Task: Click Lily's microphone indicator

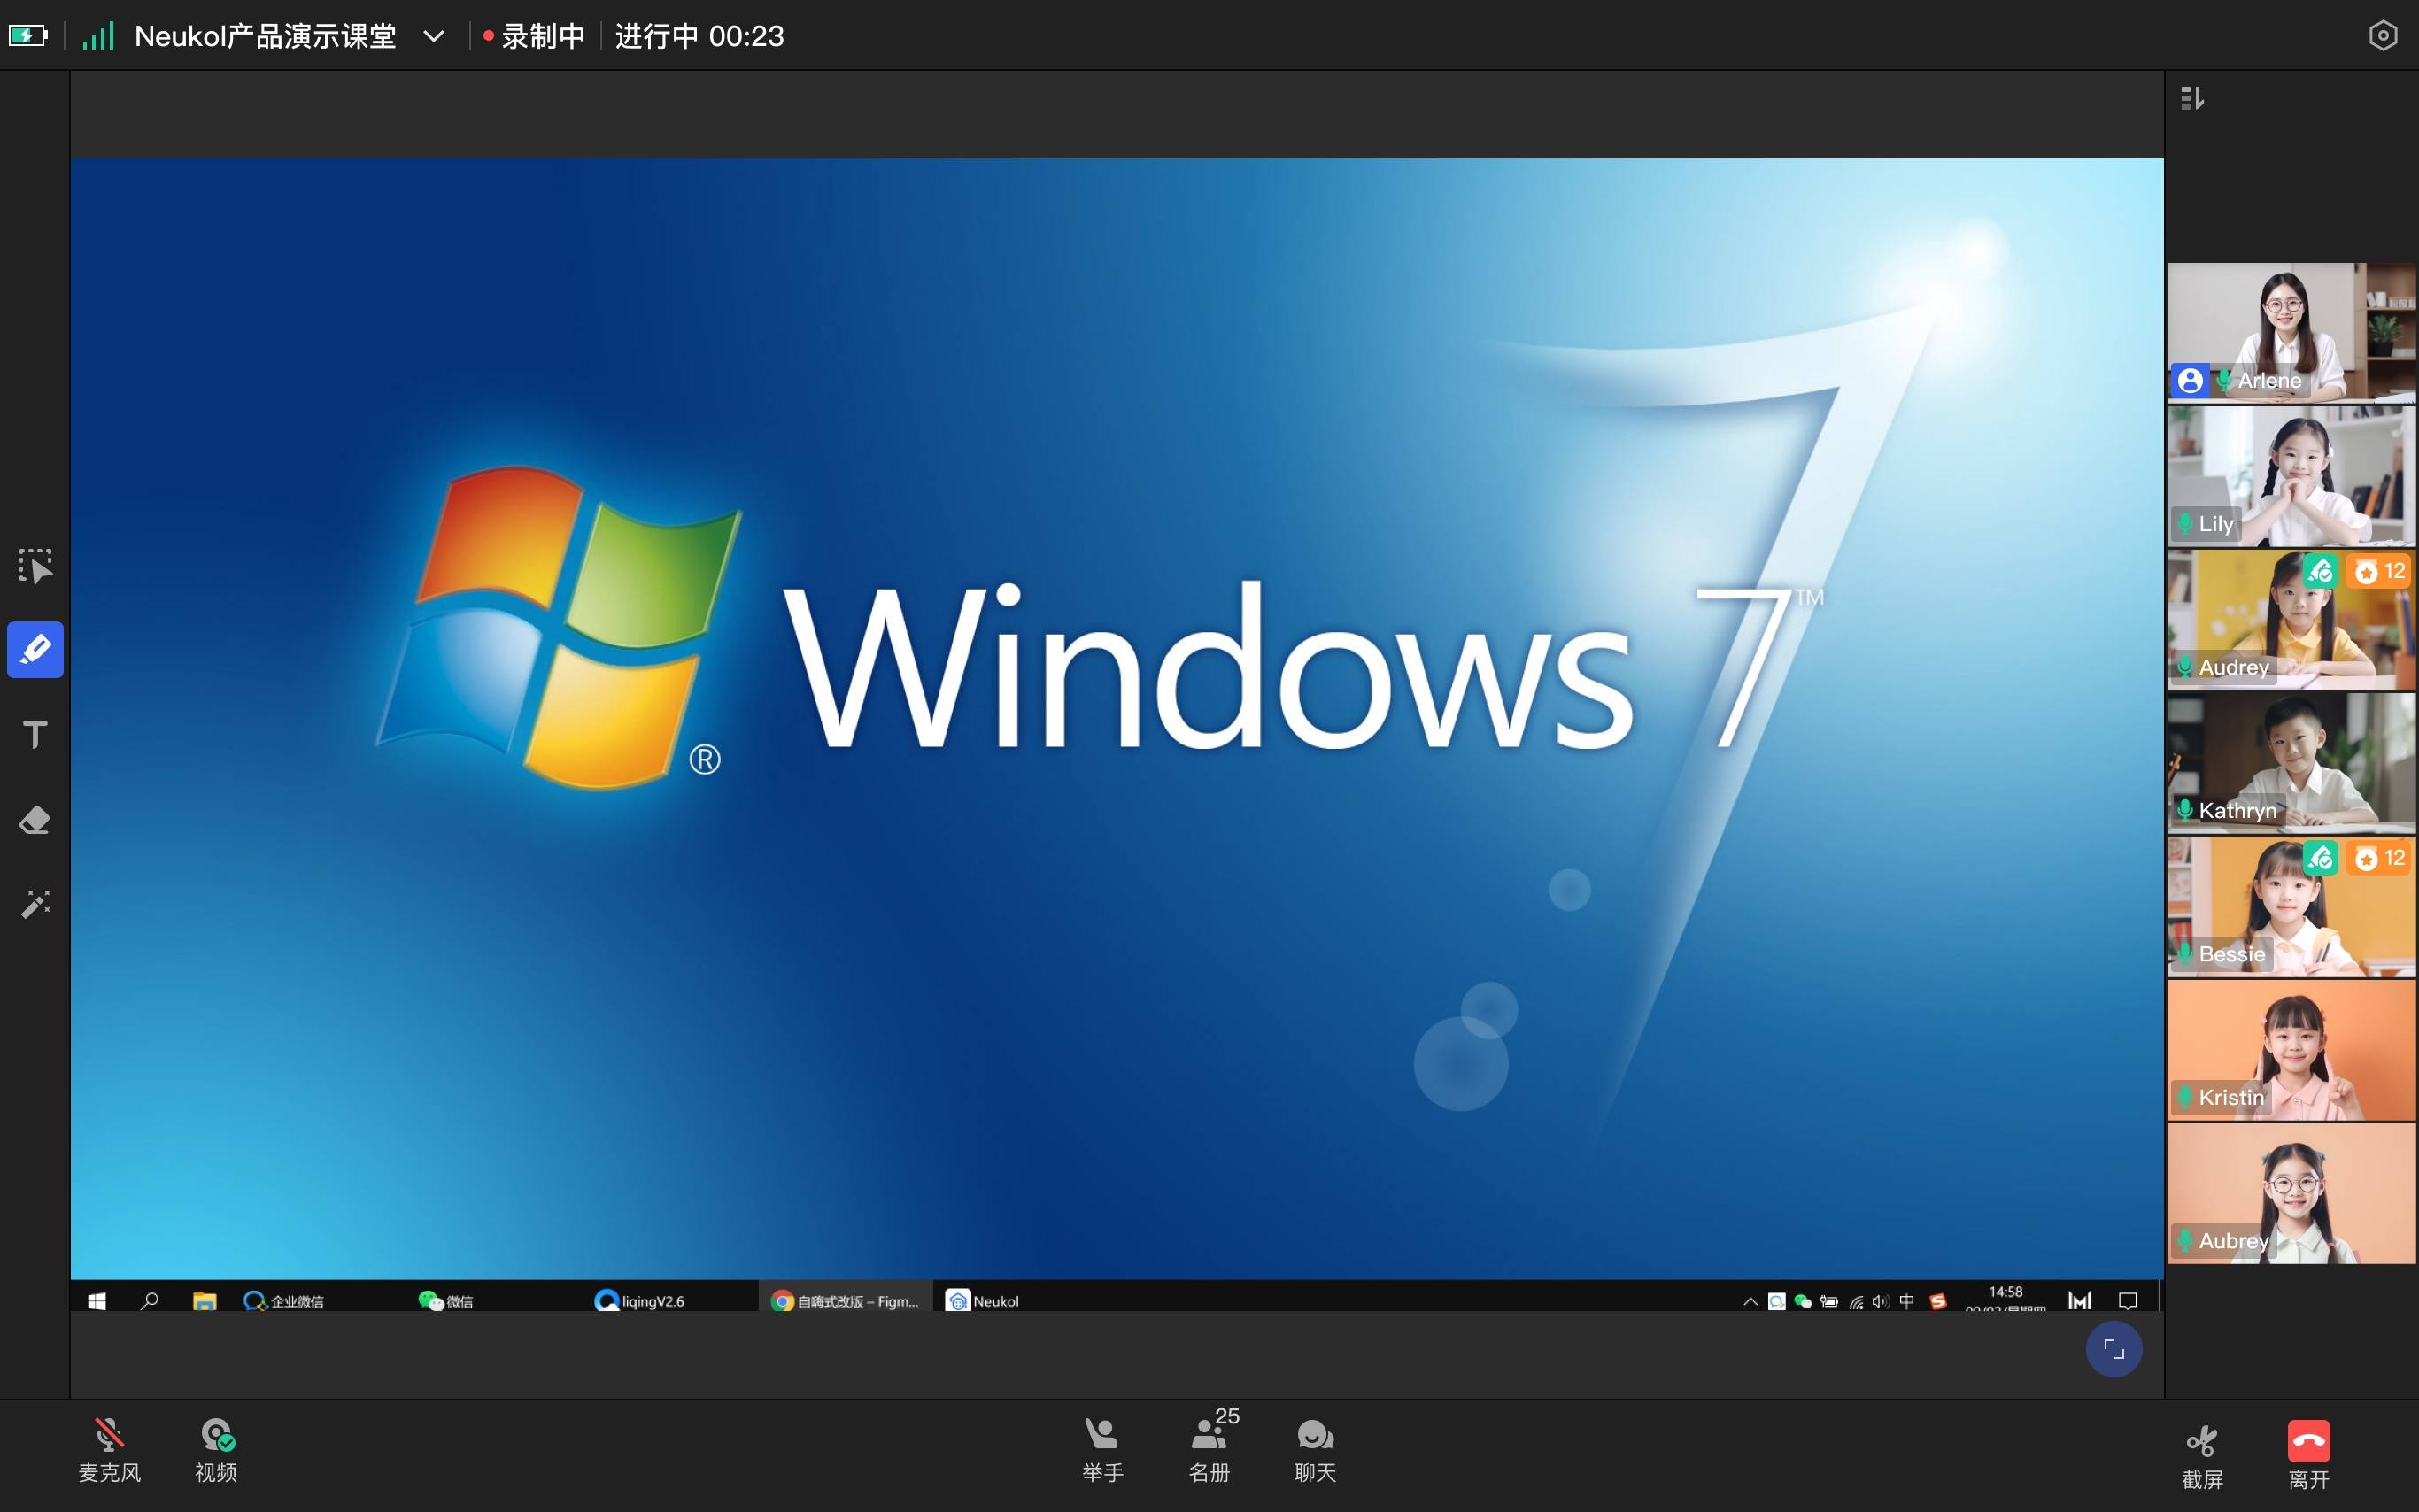Action: [x=2185, y=524]
